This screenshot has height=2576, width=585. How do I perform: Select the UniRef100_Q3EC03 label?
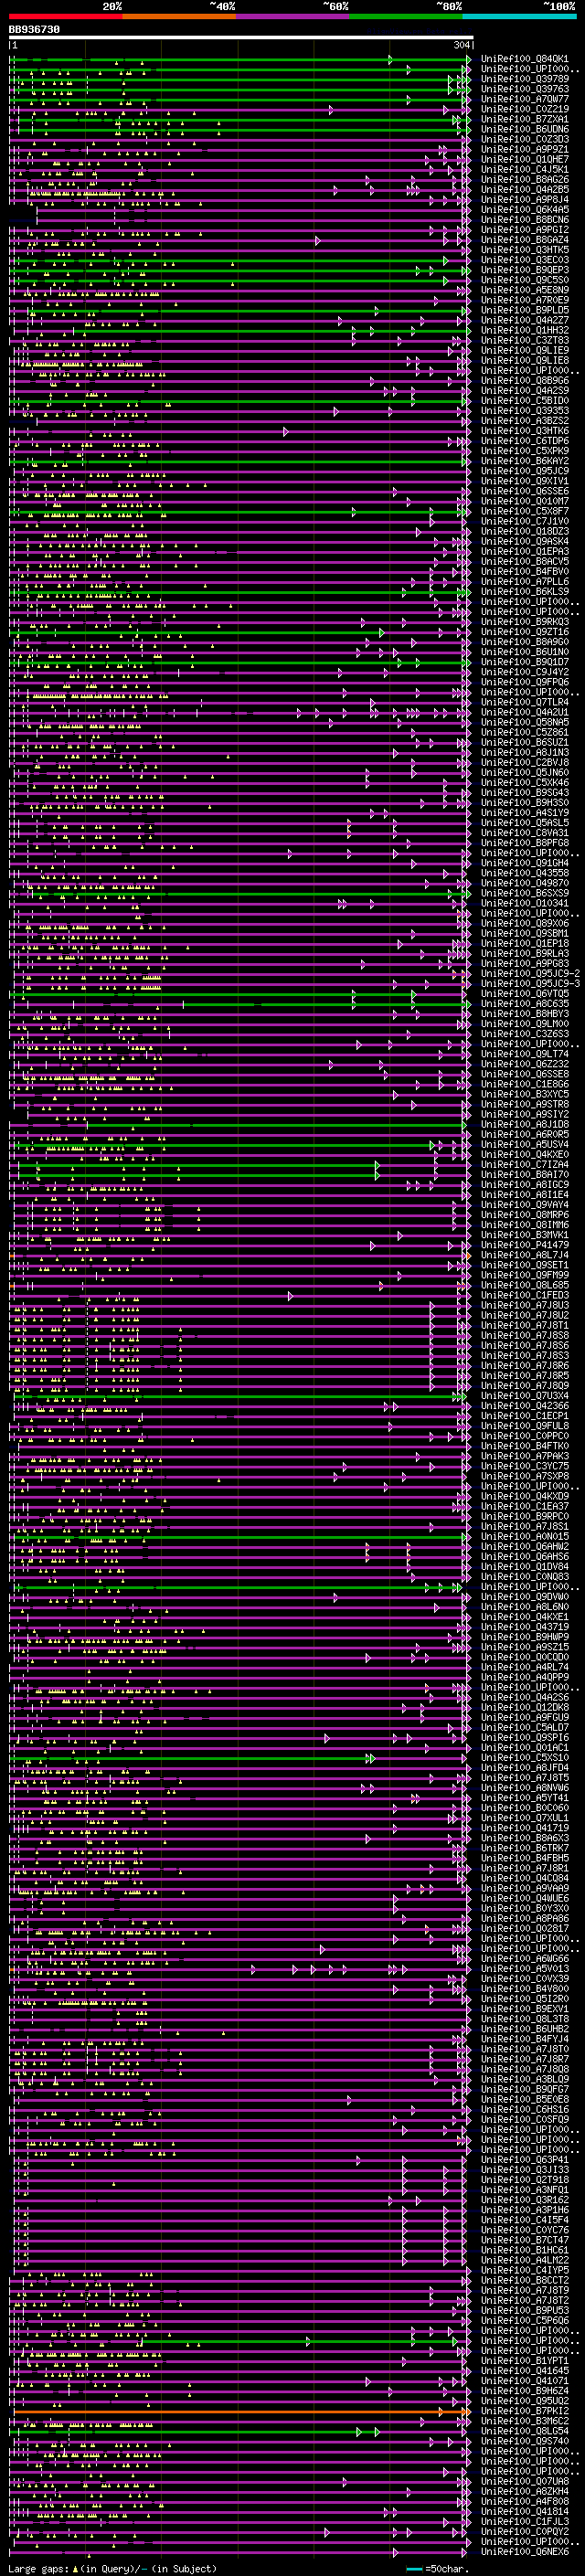(525, 260)
